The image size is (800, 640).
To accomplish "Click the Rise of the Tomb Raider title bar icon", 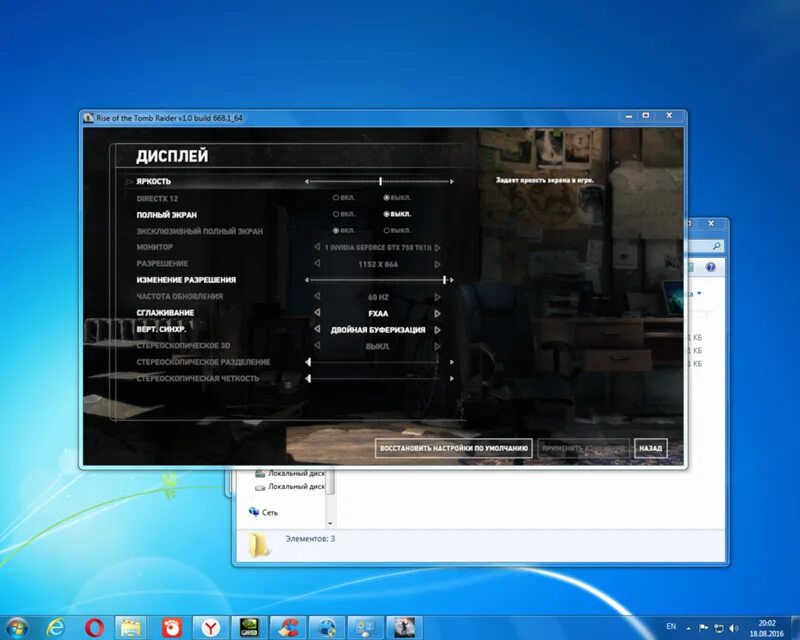I will tap(88, 118).
